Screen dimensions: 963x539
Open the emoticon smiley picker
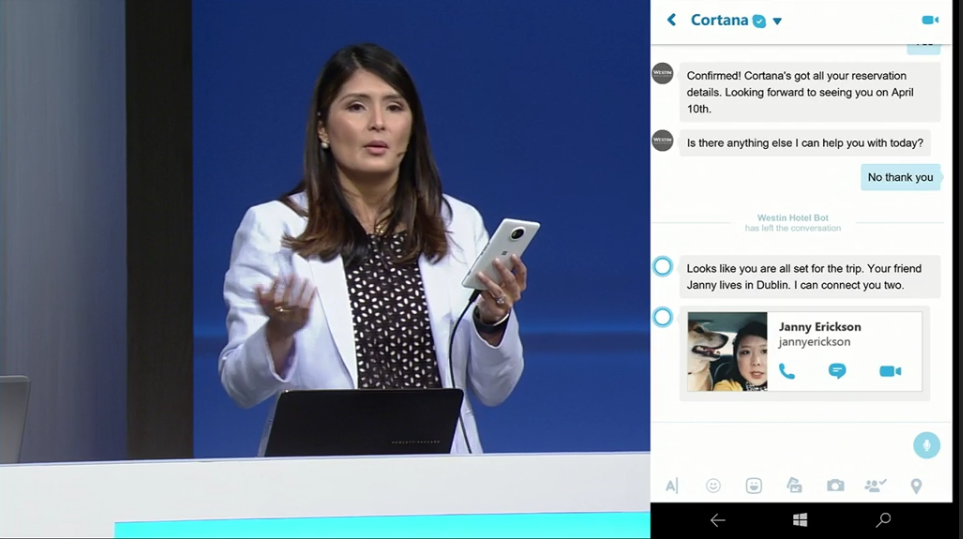[713, 486]
